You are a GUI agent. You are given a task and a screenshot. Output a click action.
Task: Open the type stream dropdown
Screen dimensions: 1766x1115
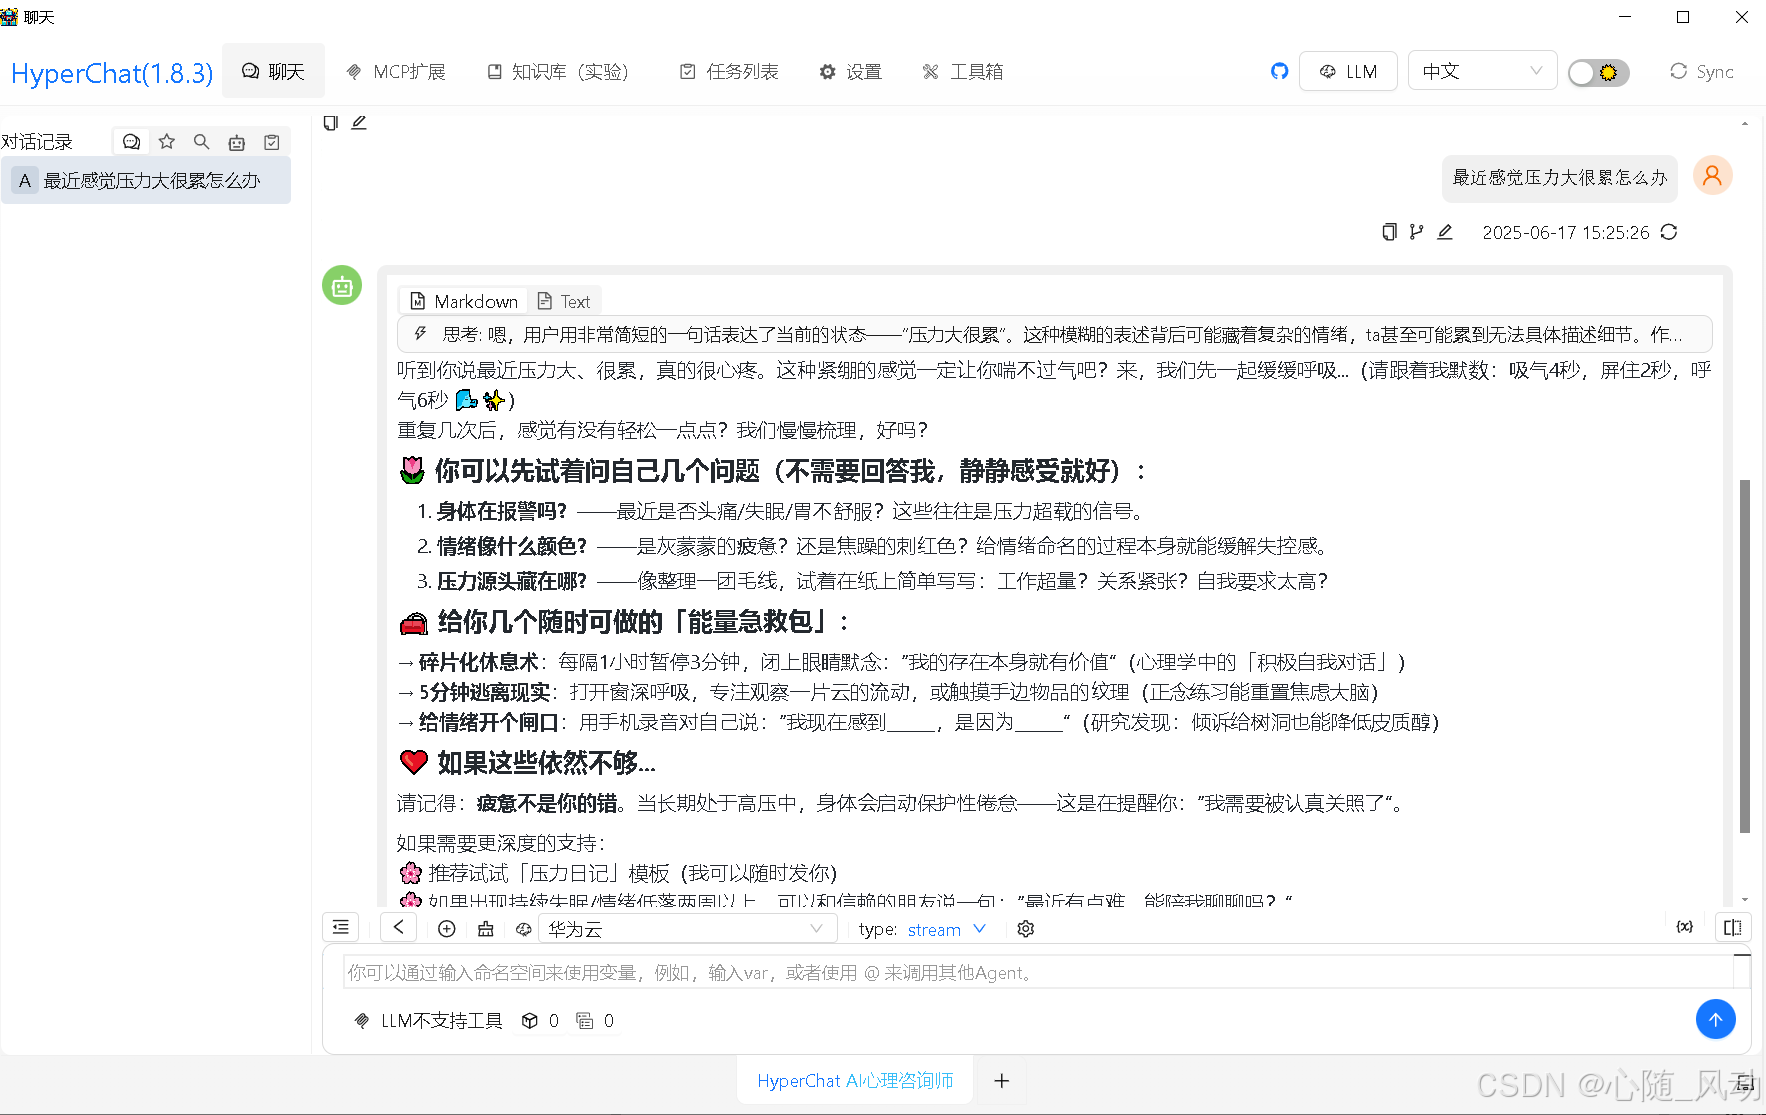947,929
